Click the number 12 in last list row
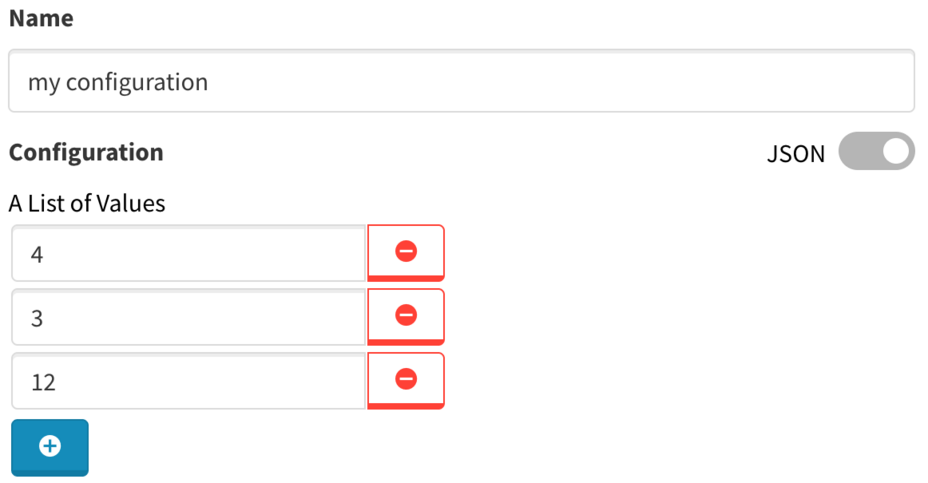This screenshot has width=928, height=483. [43, 382]
